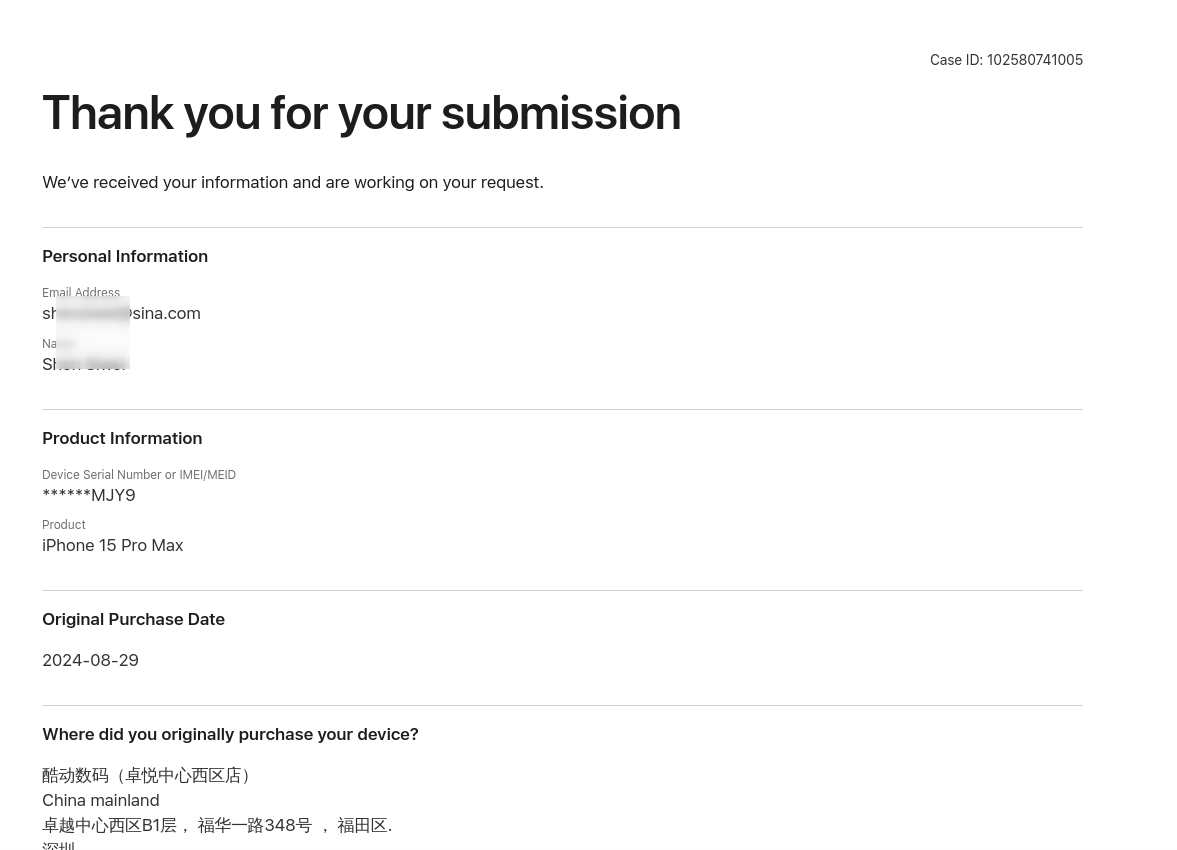
Task: Click the Device Serial Number or IMEI/MEID label
Action: coord(139,475)
